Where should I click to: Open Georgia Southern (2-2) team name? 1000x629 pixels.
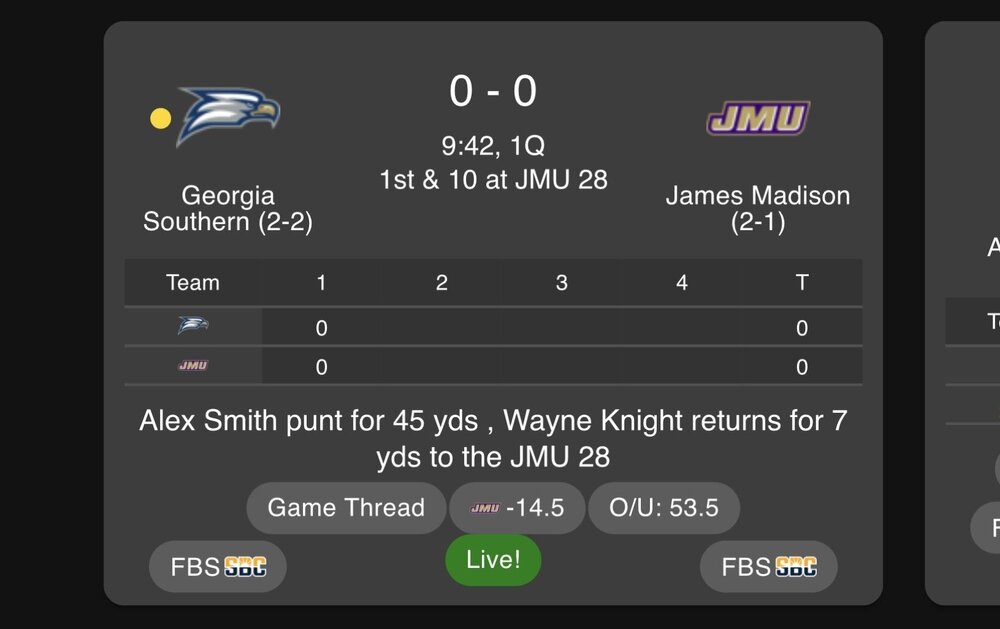(x=228, y=208)
